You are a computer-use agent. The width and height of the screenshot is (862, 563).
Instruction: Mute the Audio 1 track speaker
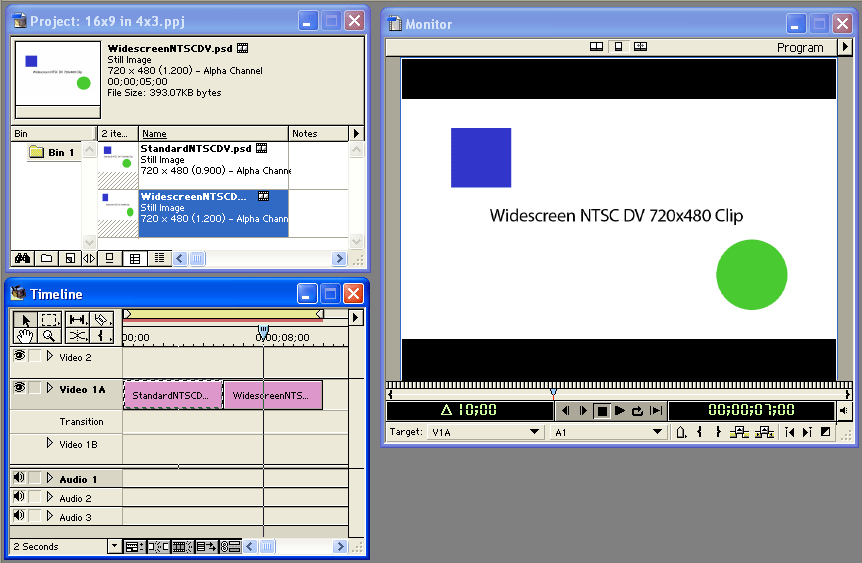(19, 479)
